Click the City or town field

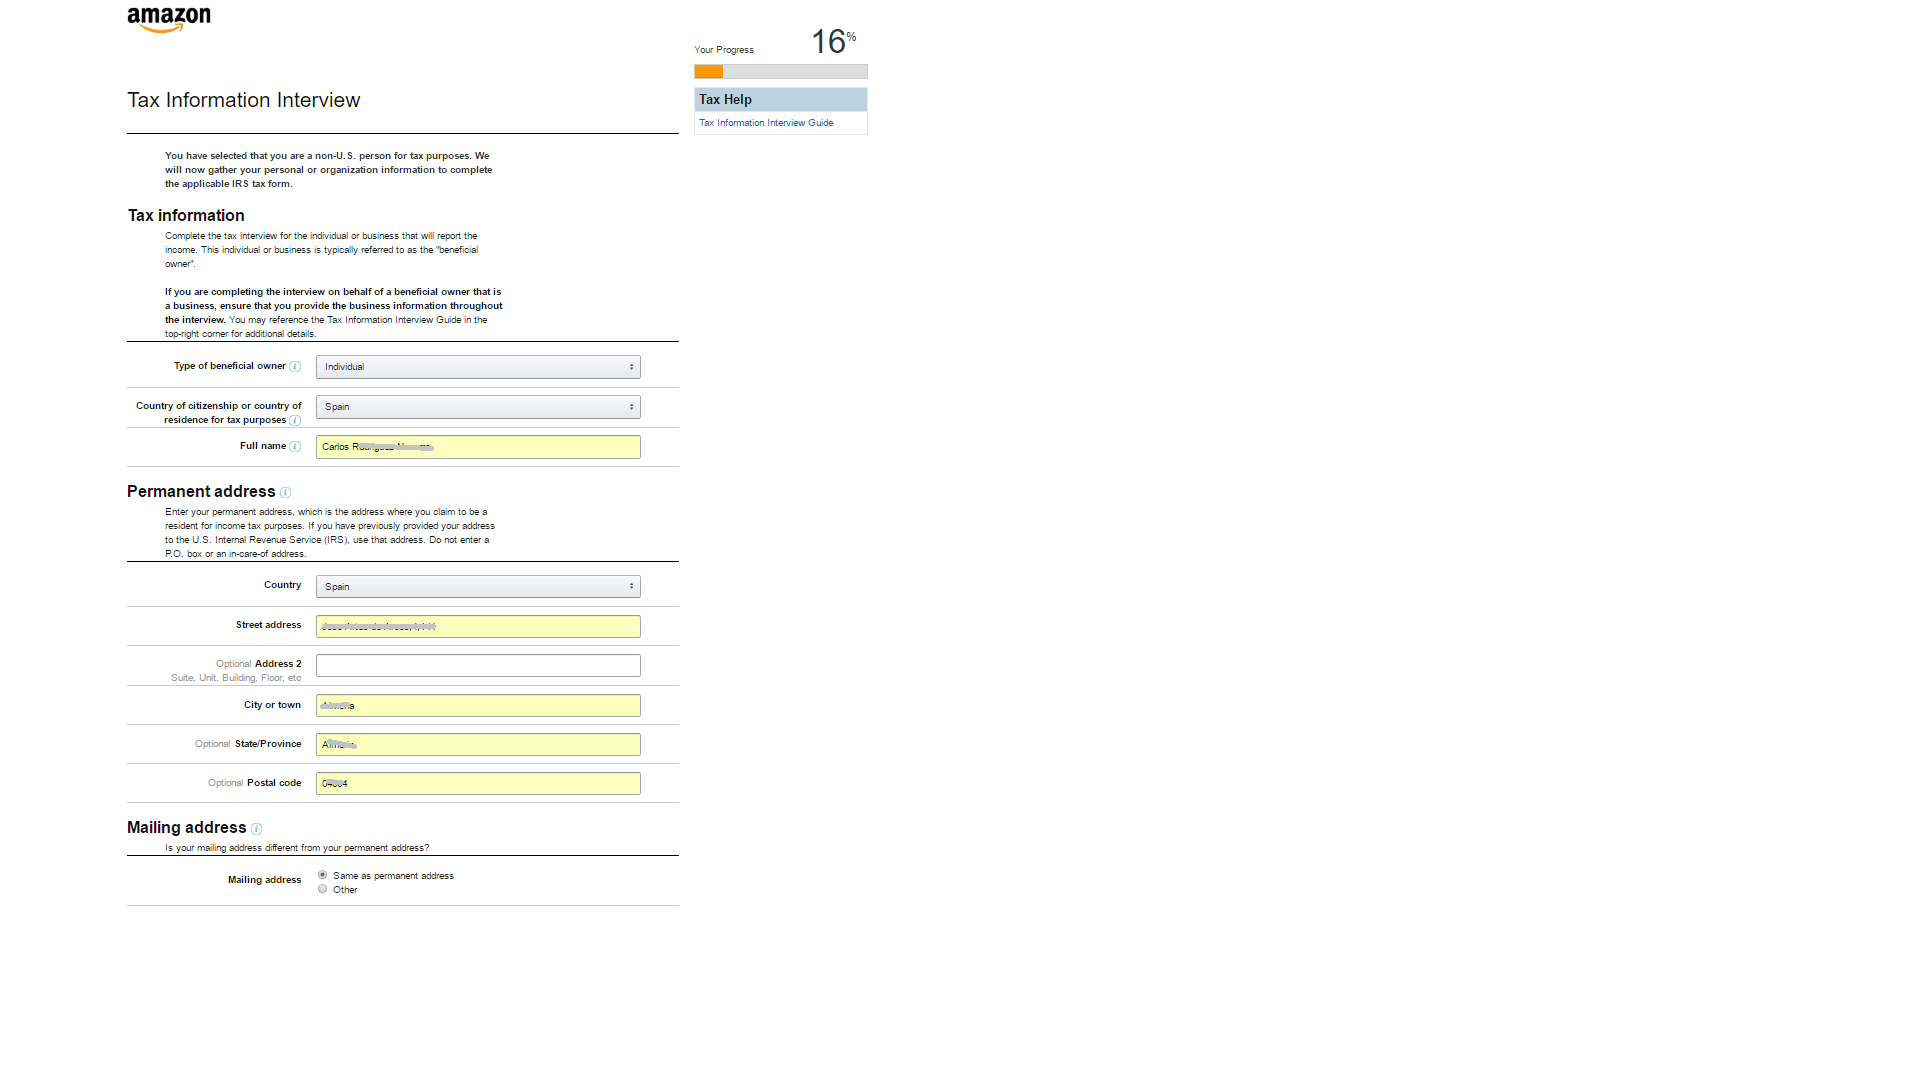tap(478, 706)
